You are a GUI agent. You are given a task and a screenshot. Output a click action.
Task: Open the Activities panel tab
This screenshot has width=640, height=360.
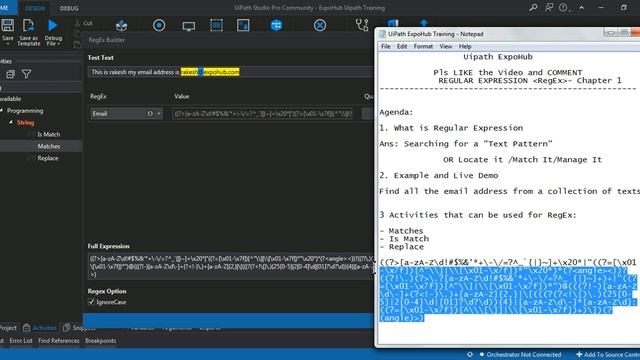point(40,328)
